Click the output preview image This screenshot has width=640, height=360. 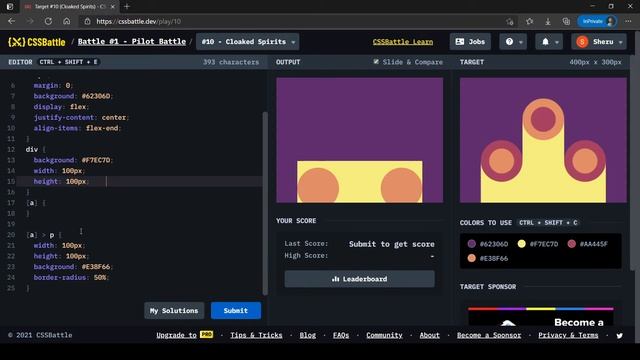click(x=360, y=140)
